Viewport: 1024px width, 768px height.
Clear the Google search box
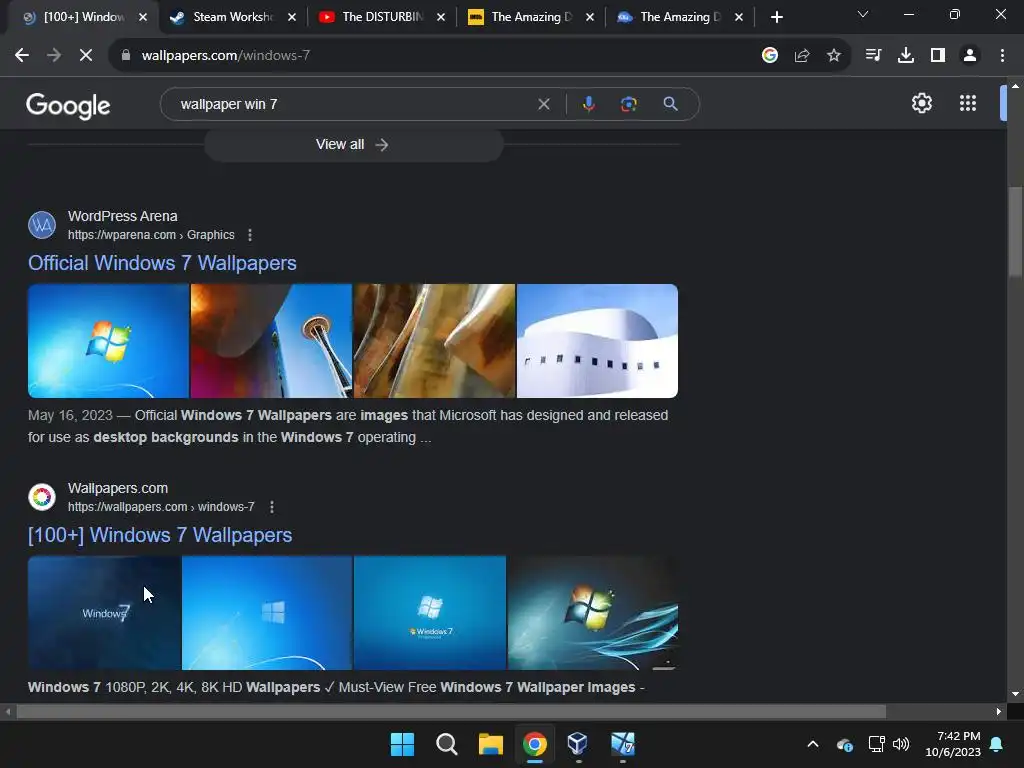click(543, 104)
